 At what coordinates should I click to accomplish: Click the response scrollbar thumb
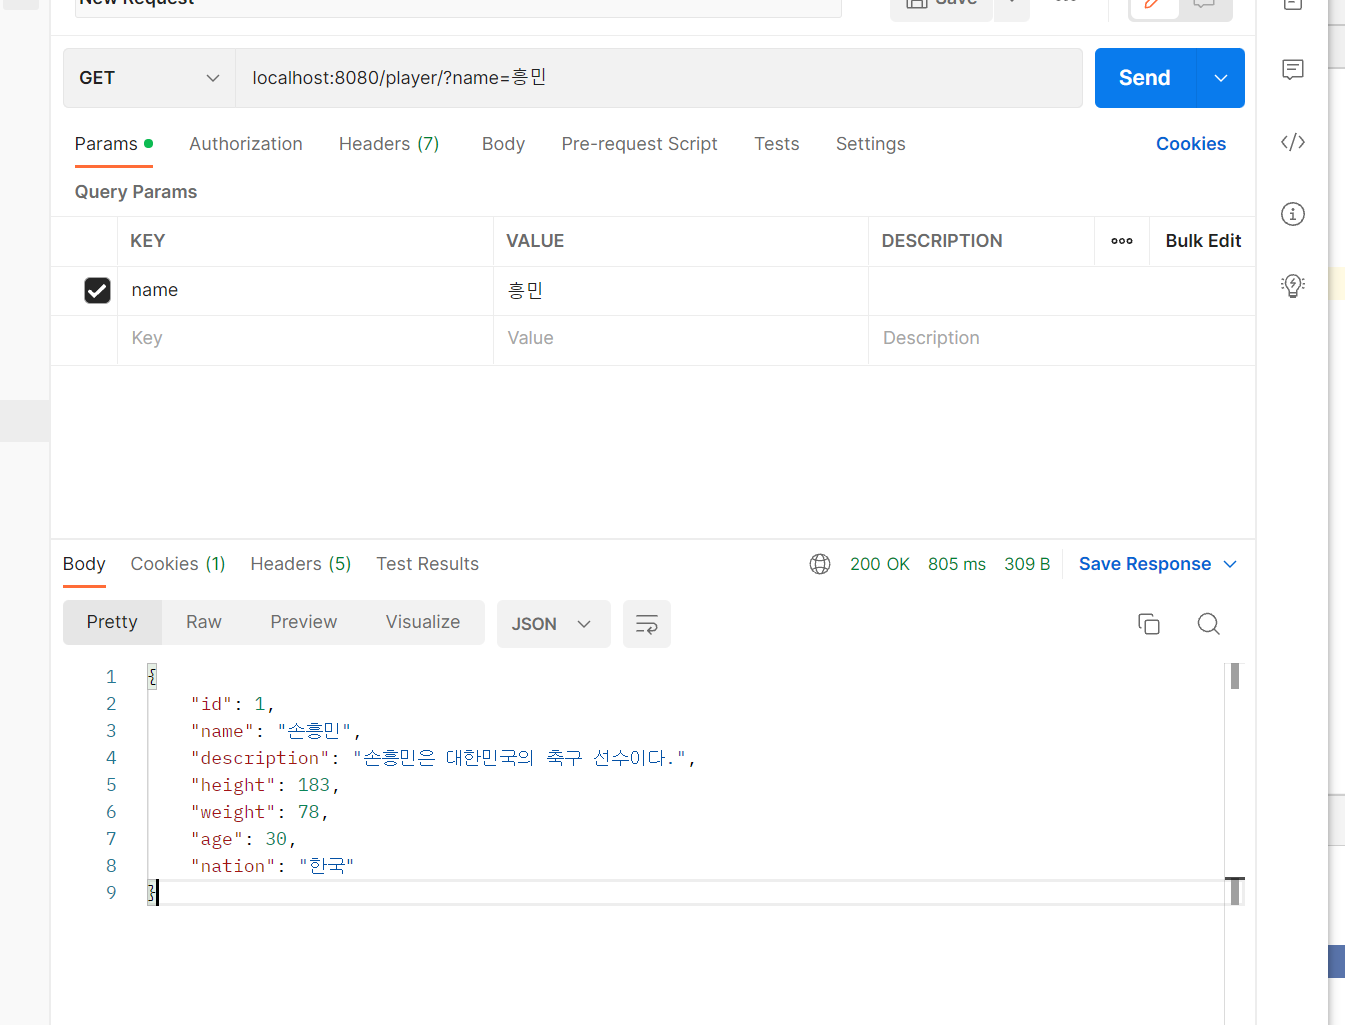(1235, 676)
